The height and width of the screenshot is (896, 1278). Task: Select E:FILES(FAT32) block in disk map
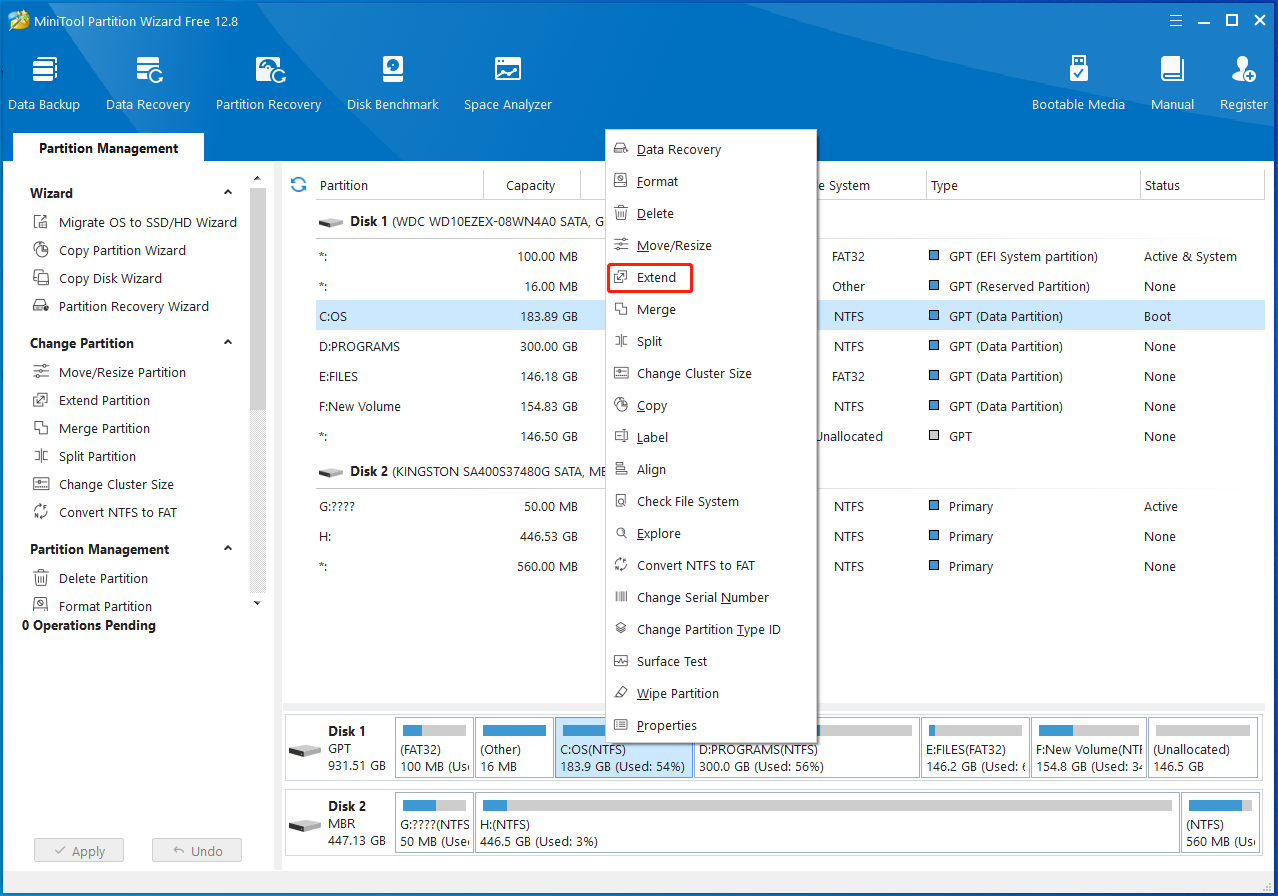[x=975, y=747]
